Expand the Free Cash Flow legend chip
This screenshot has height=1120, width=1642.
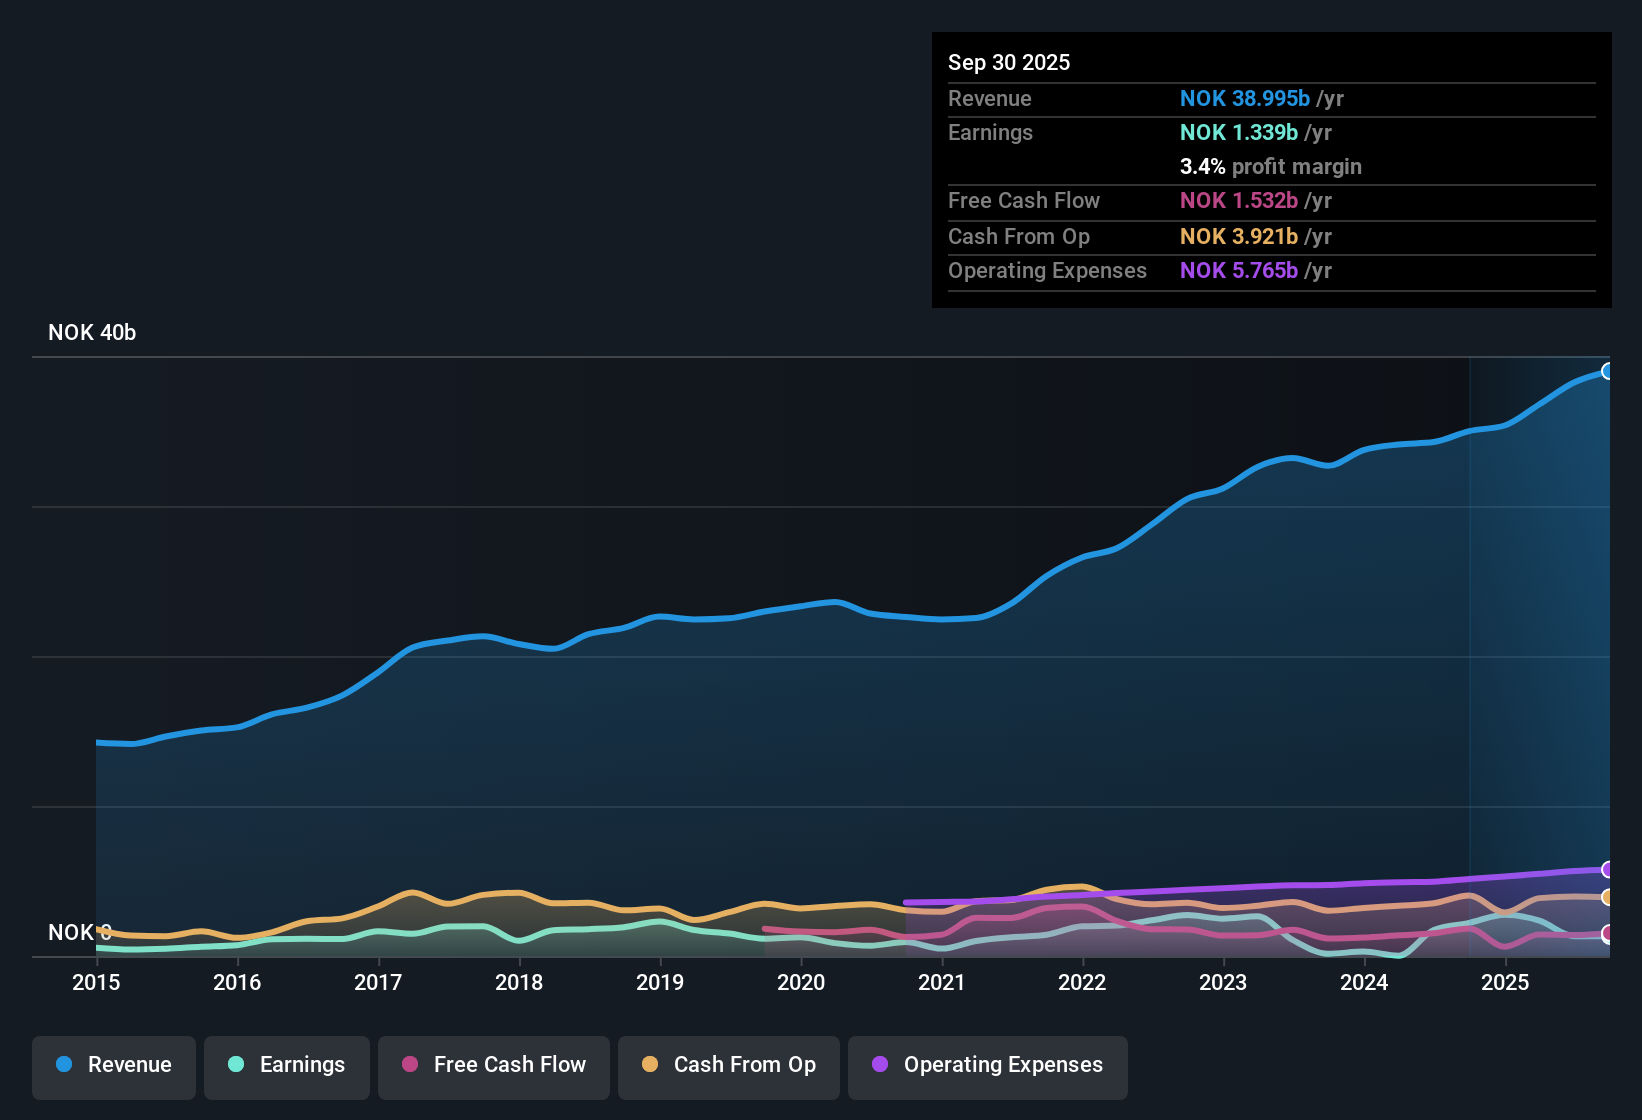point(493,1065)
